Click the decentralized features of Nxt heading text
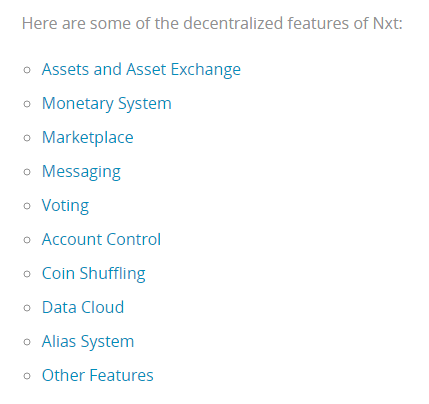 tap(212, 24)
